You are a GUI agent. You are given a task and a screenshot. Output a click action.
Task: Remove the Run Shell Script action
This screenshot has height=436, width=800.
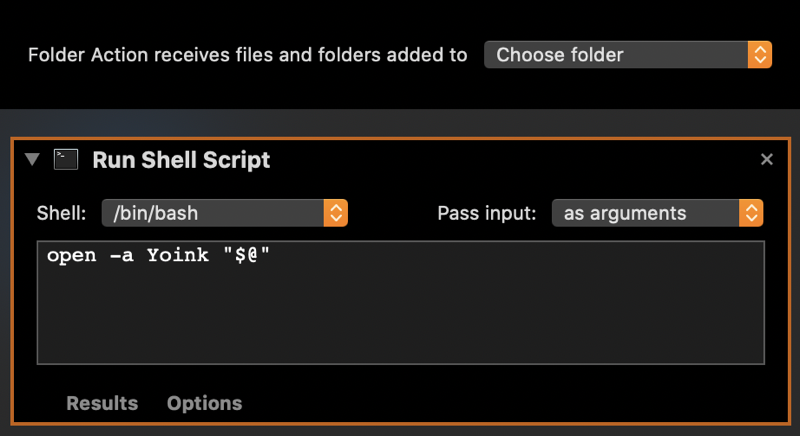[x=766, y=160]
